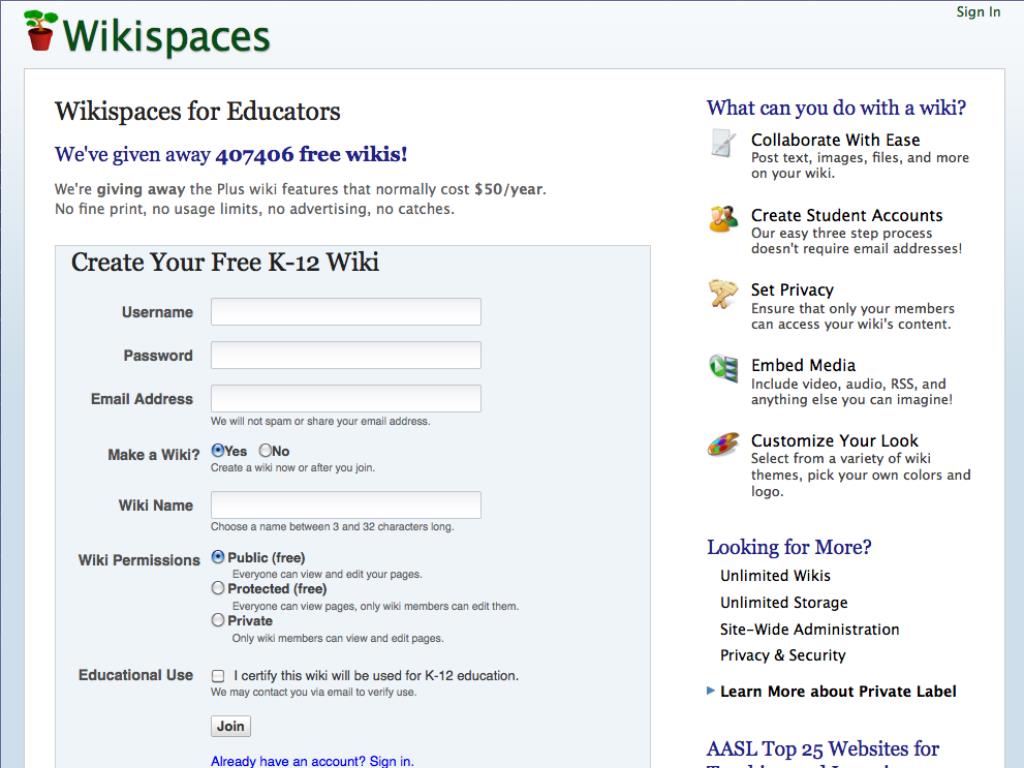
Task: Choose Public (free) wiki permission
Action: tap(218, 557)
